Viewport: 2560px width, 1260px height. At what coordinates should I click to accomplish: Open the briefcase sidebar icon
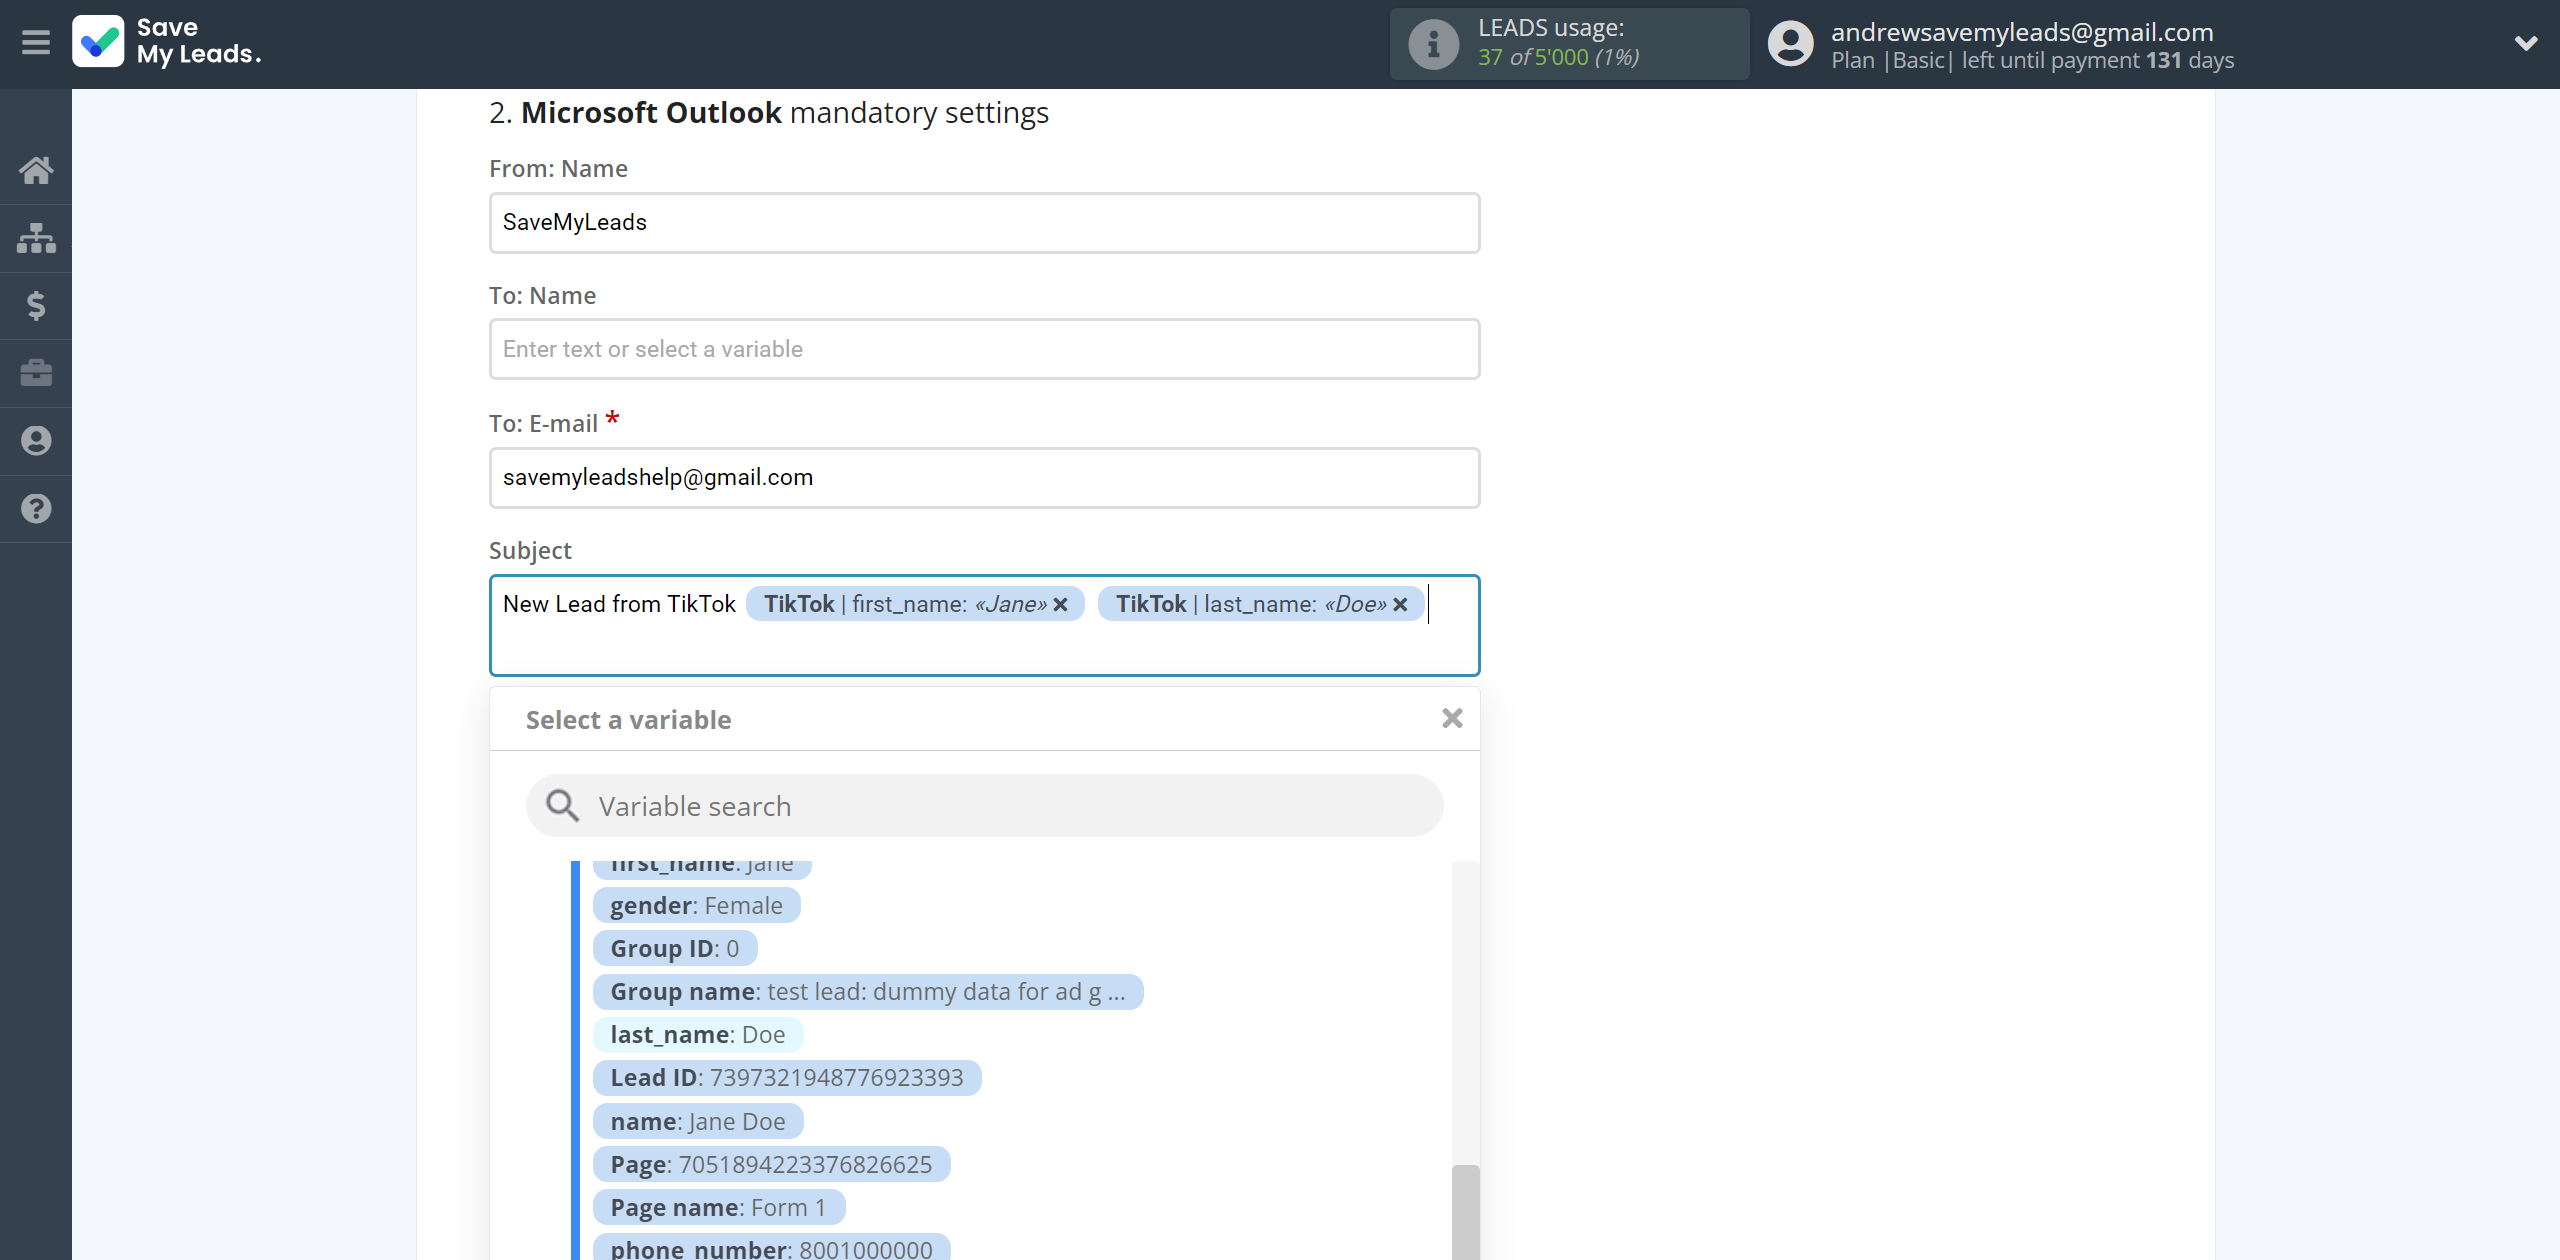point(36,373)
